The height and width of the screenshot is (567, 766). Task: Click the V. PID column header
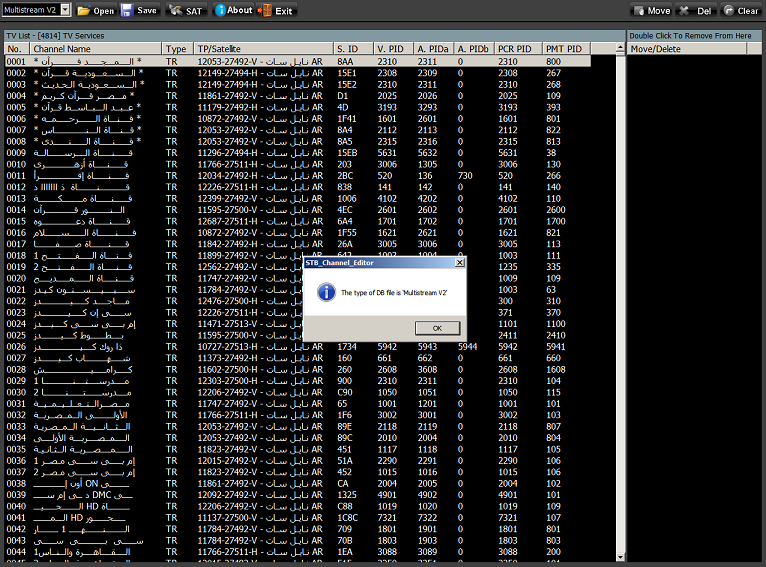click(394, 49)
